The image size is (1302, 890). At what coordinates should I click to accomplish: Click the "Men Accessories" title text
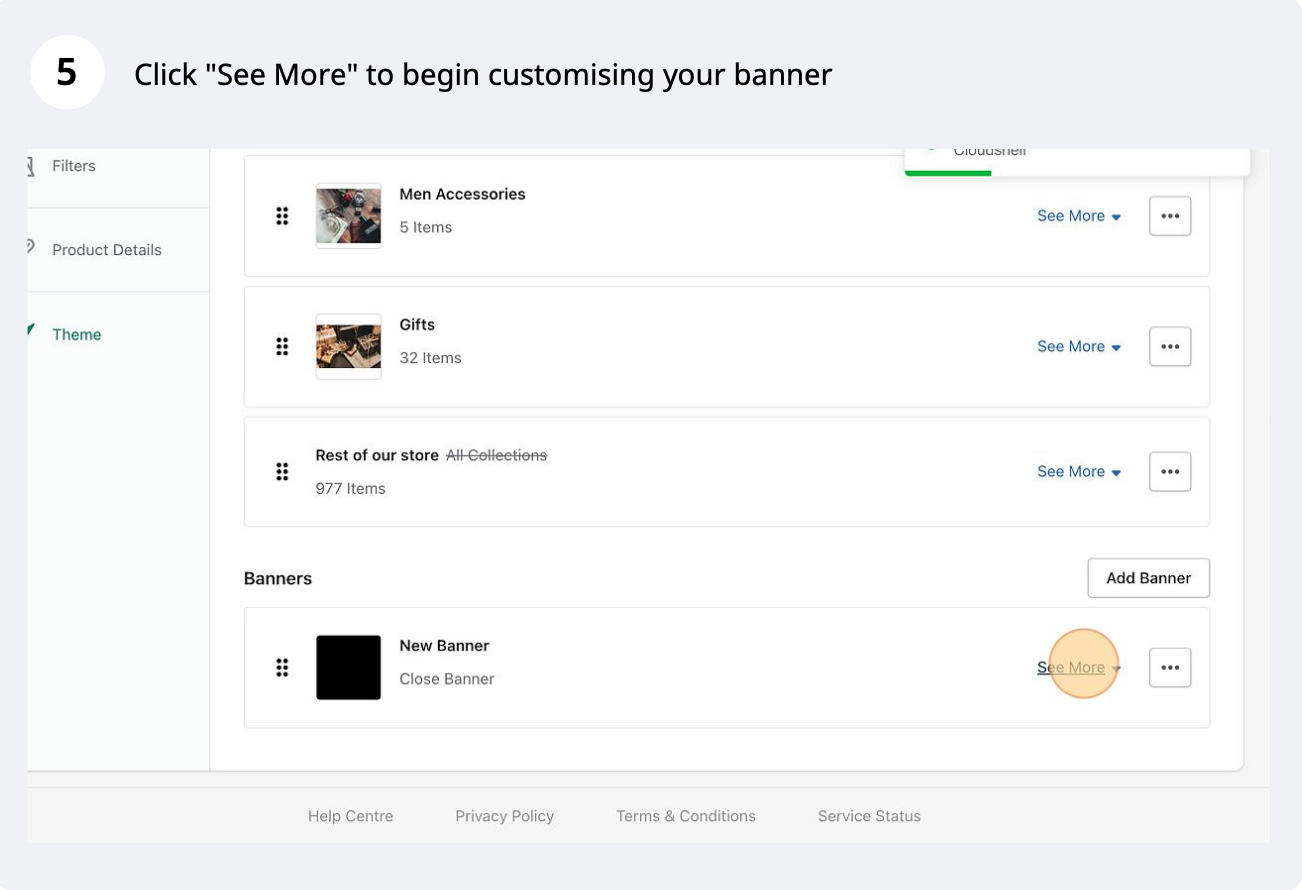462,194
